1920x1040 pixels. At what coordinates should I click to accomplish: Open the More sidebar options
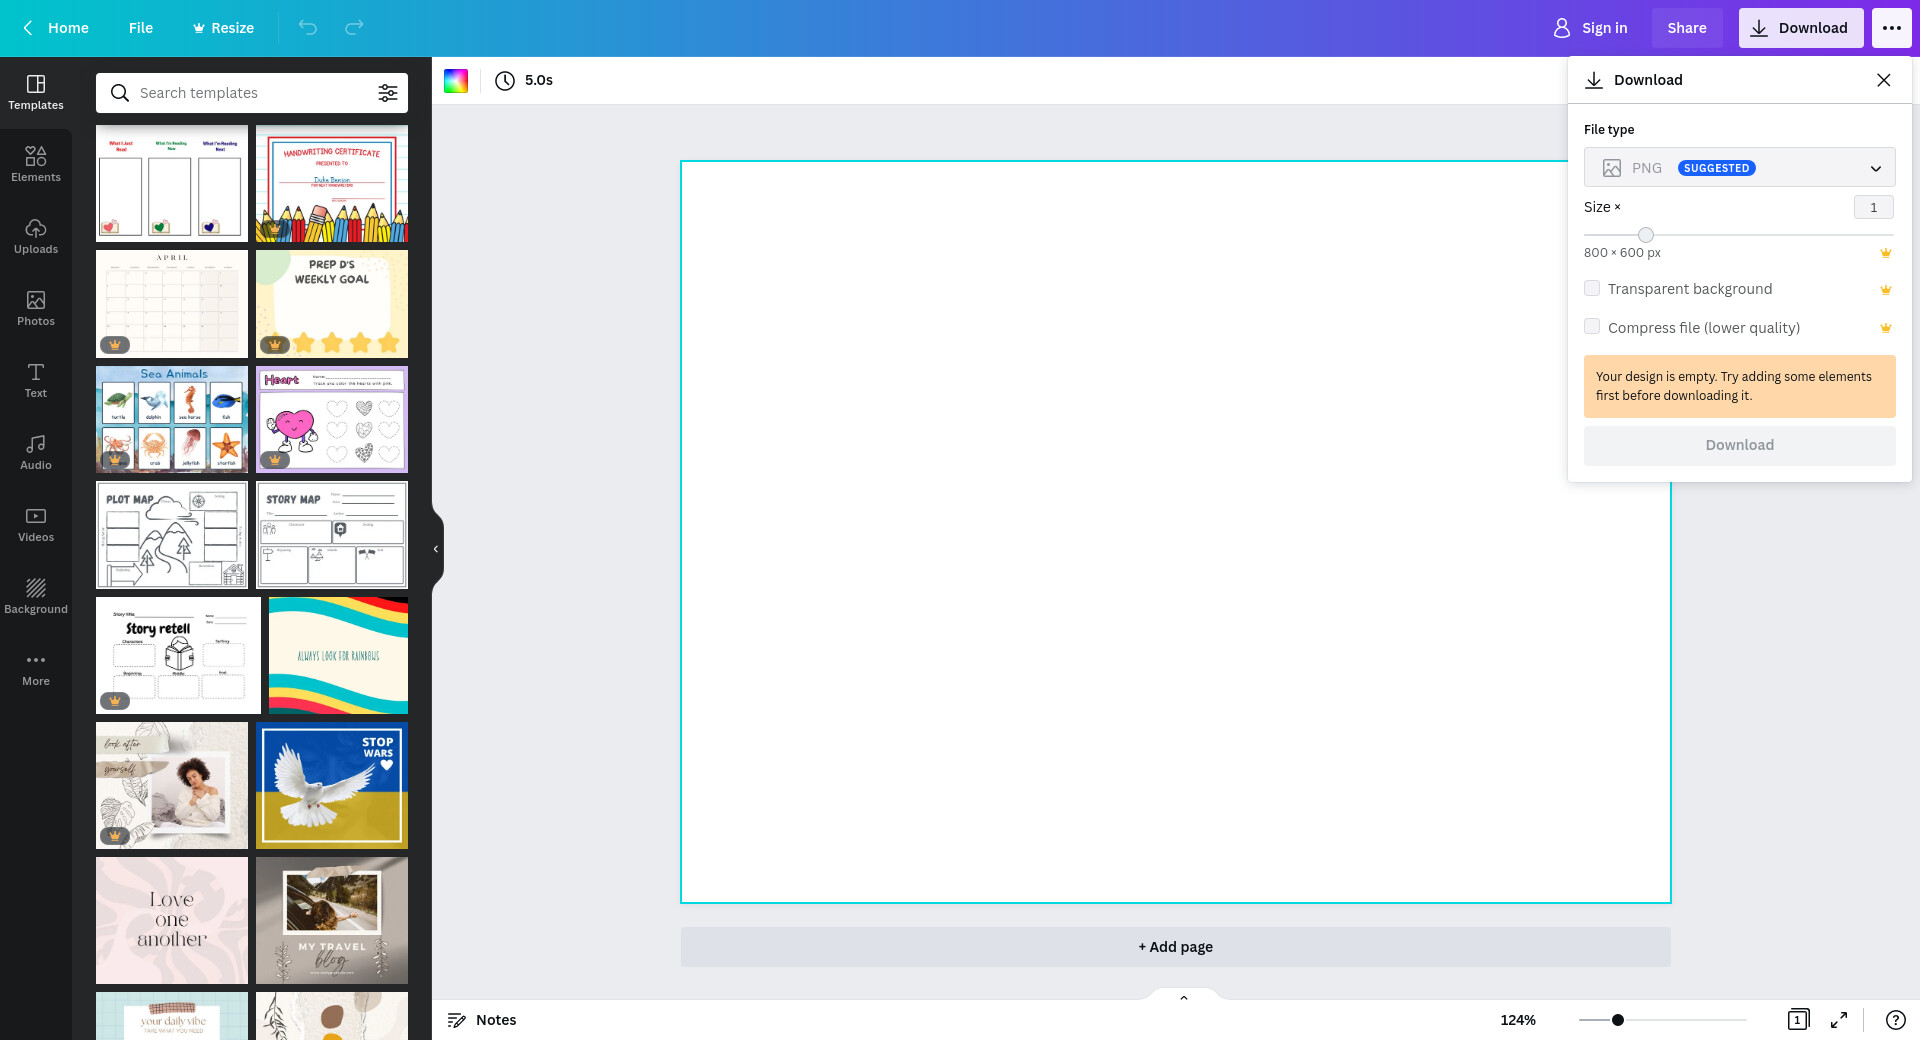pyautogui.click(x=36, y=668)
